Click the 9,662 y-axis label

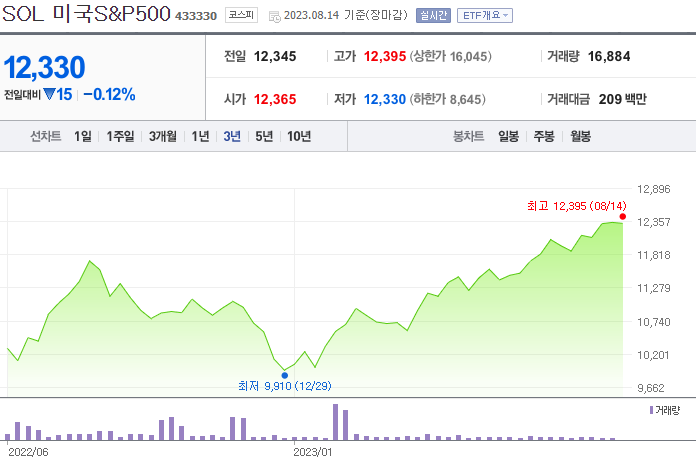(x=651, y=388)
